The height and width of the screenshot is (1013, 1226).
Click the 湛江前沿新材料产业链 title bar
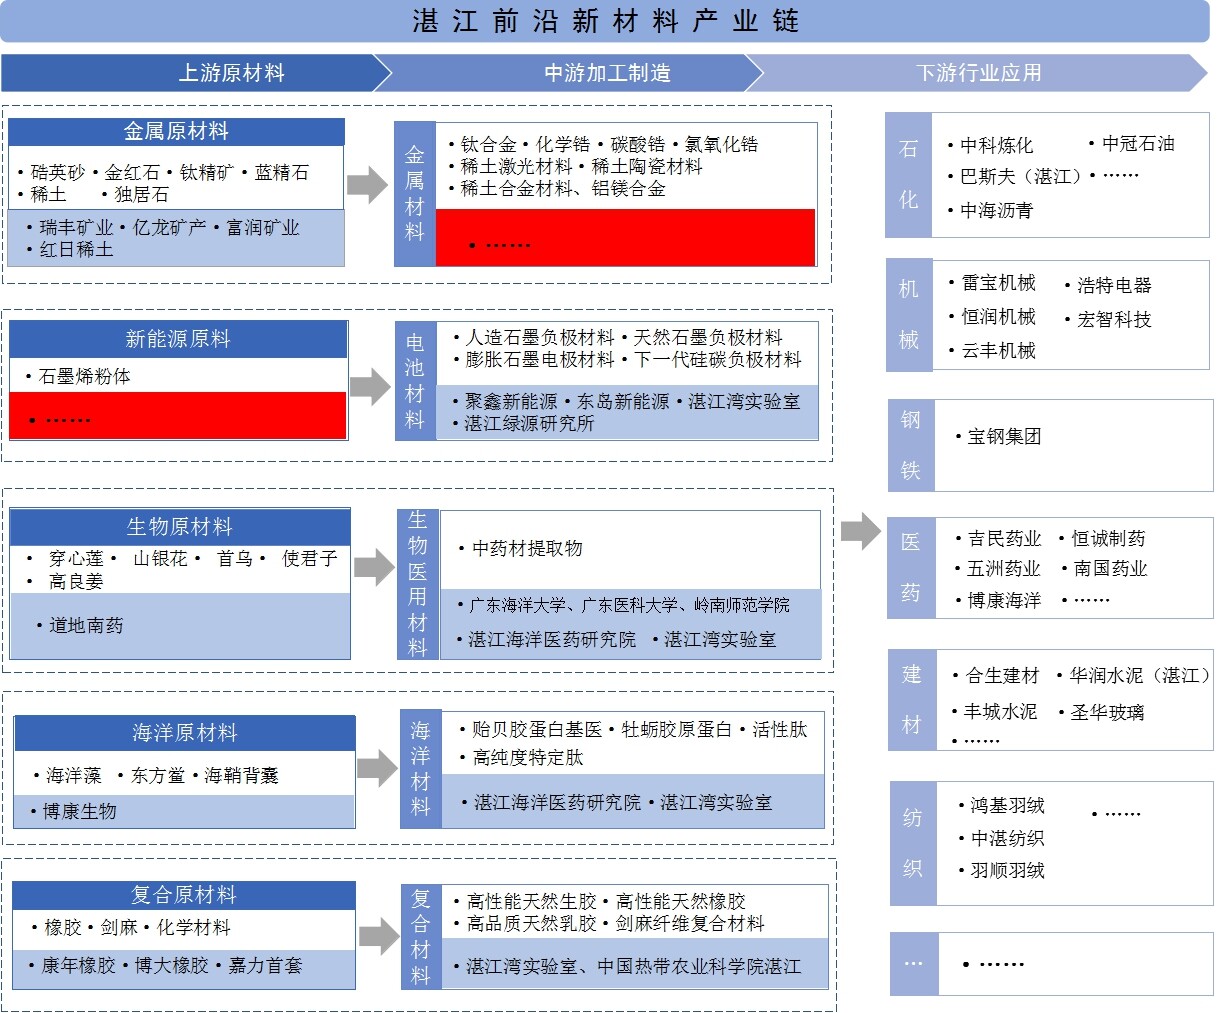(x=605, y=21)
